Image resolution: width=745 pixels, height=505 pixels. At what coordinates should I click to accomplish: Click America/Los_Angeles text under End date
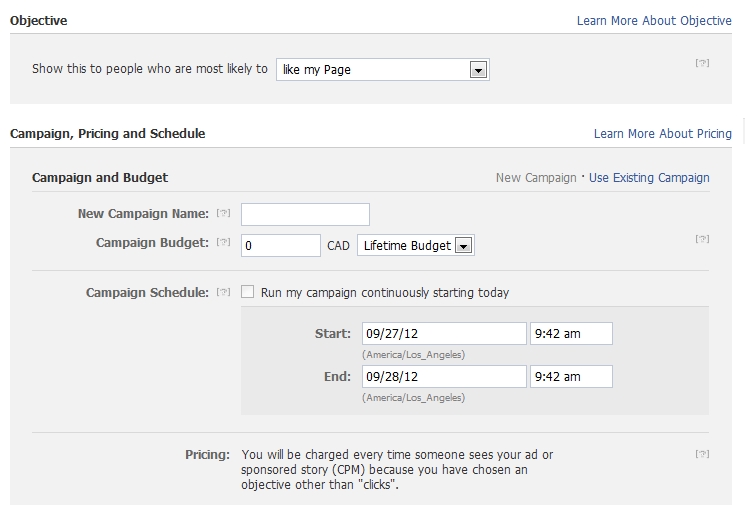point(413,397)
